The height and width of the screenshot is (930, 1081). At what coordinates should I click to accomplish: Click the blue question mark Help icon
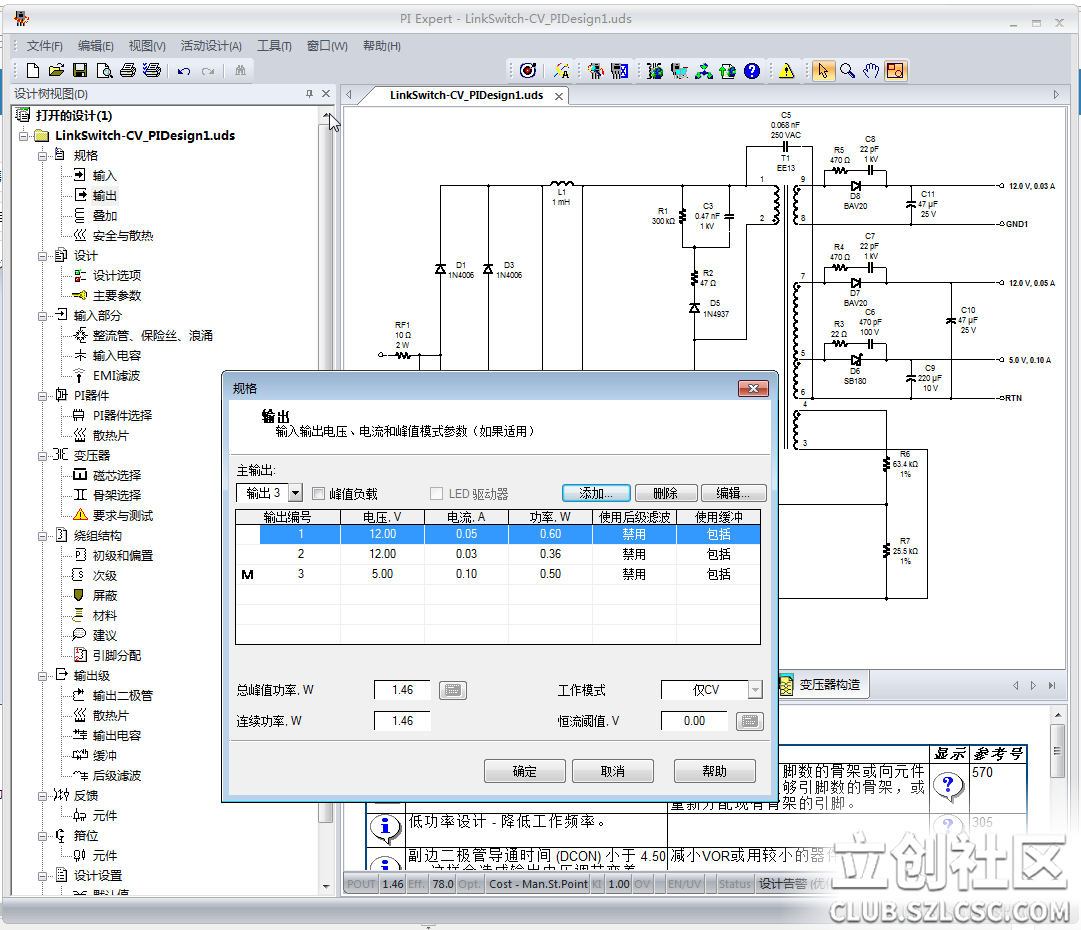pyautogui.click(x=752, y=70)
